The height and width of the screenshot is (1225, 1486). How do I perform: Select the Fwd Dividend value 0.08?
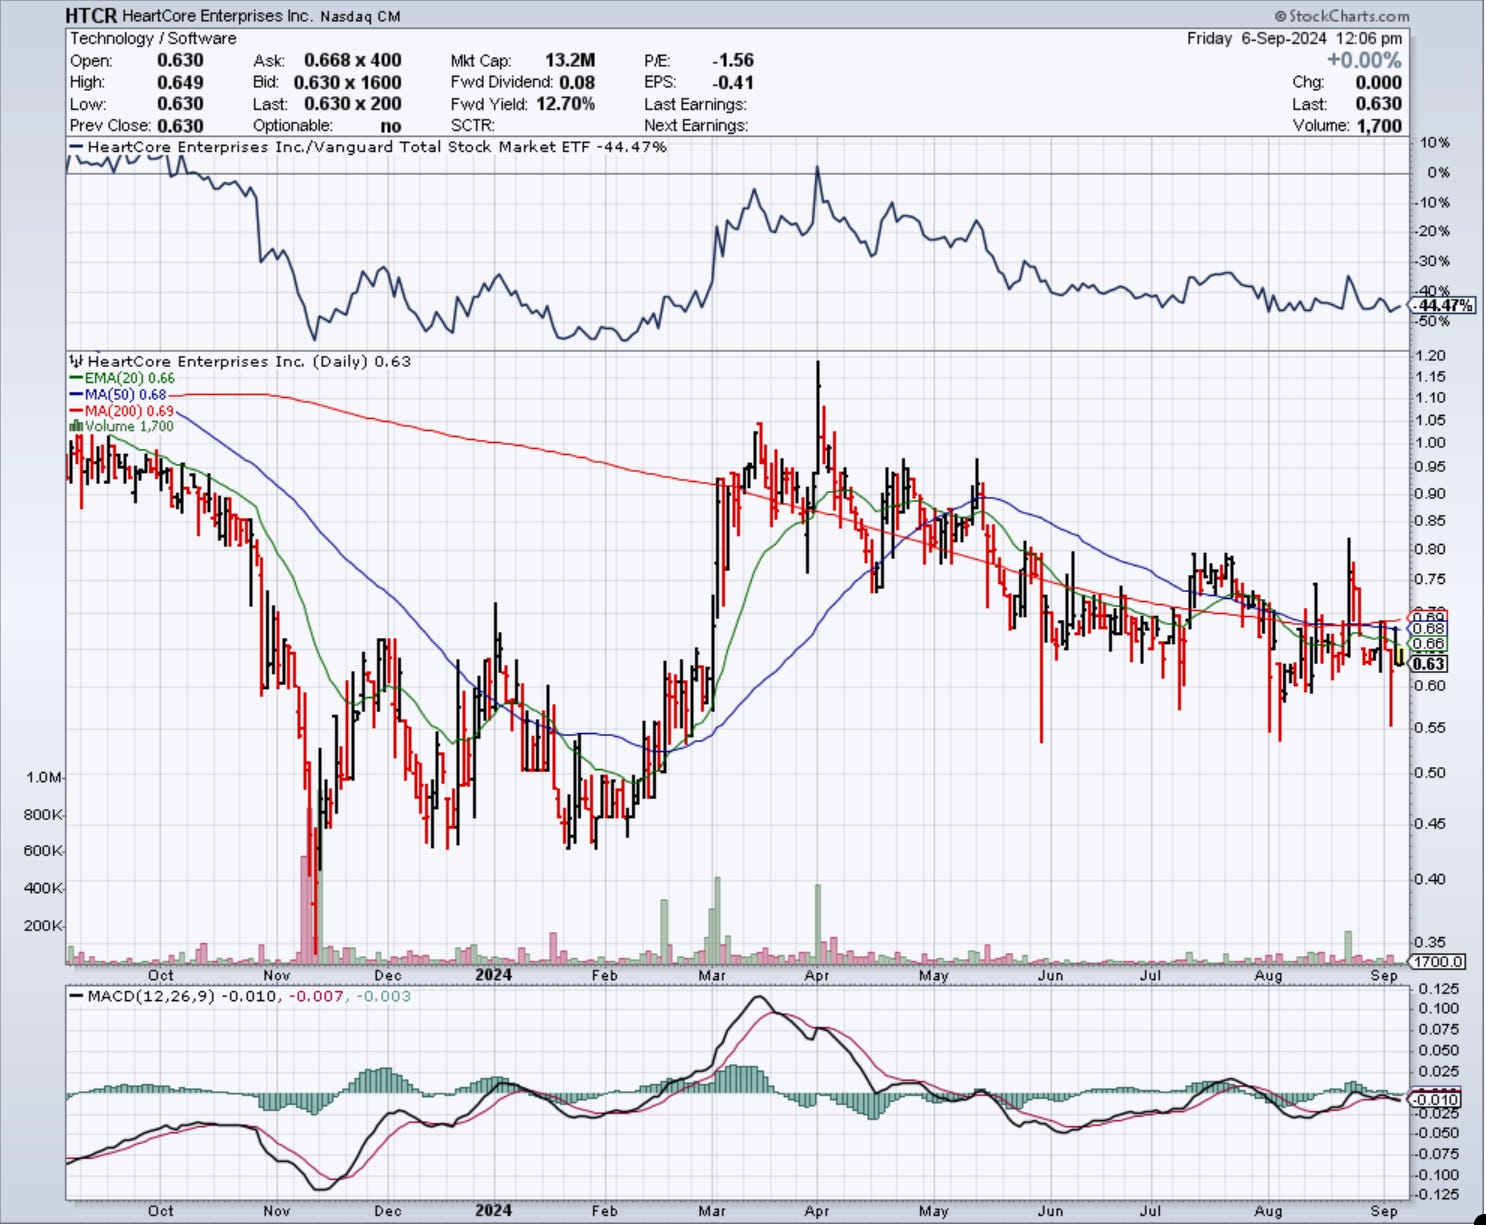click(x=578, y=82)
